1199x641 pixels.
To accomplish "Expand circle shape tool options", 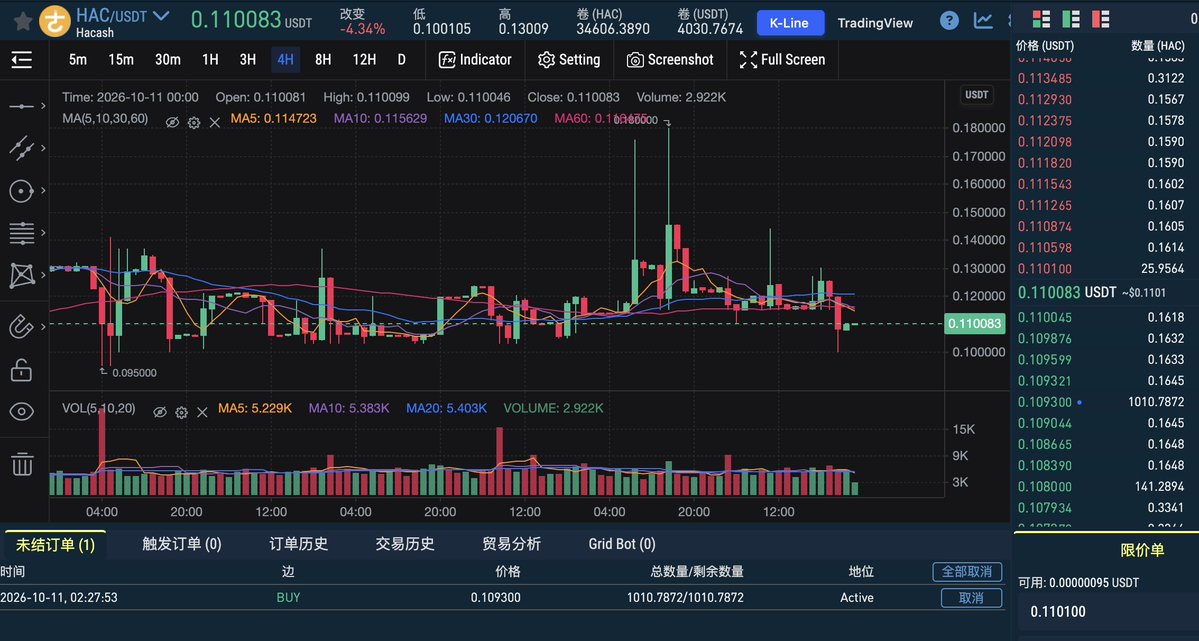I will pyautogui.click(x=43, y=190).
